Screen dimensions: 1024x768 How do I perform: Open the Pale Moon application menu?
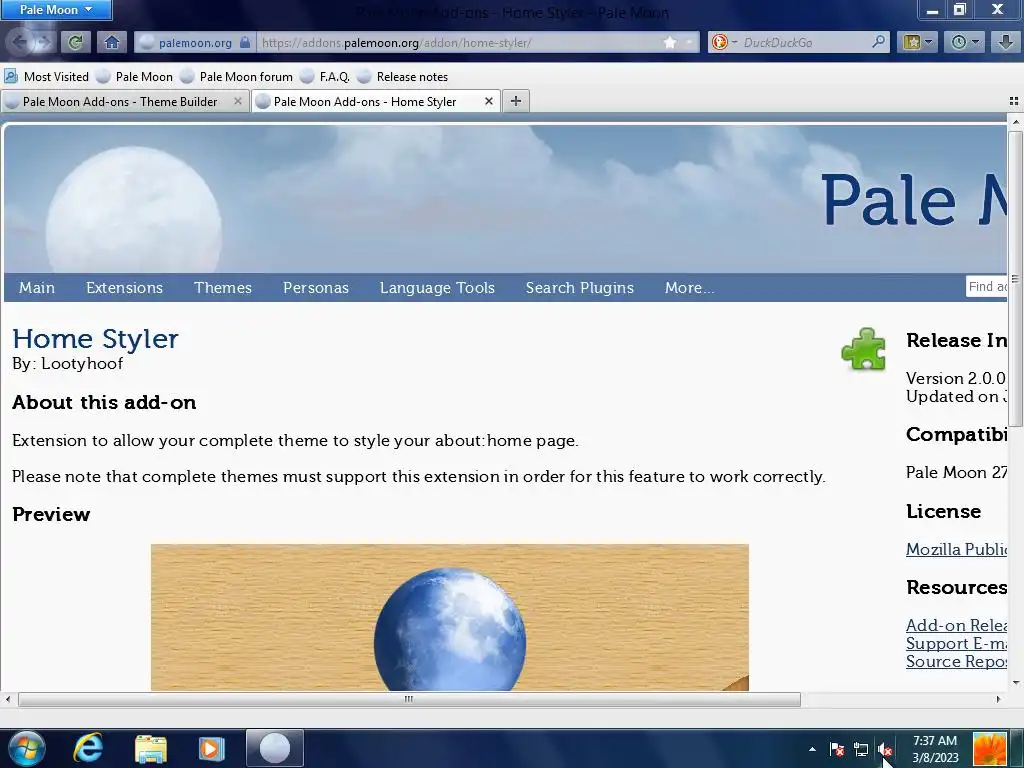[x=56, y=10]
